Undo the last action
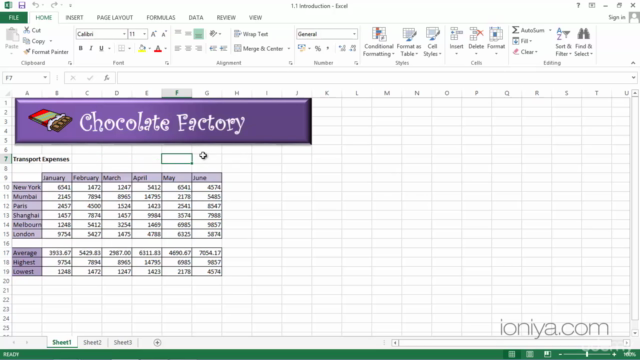The width and height of the screenshot is (640, 360). pos(36,5)
